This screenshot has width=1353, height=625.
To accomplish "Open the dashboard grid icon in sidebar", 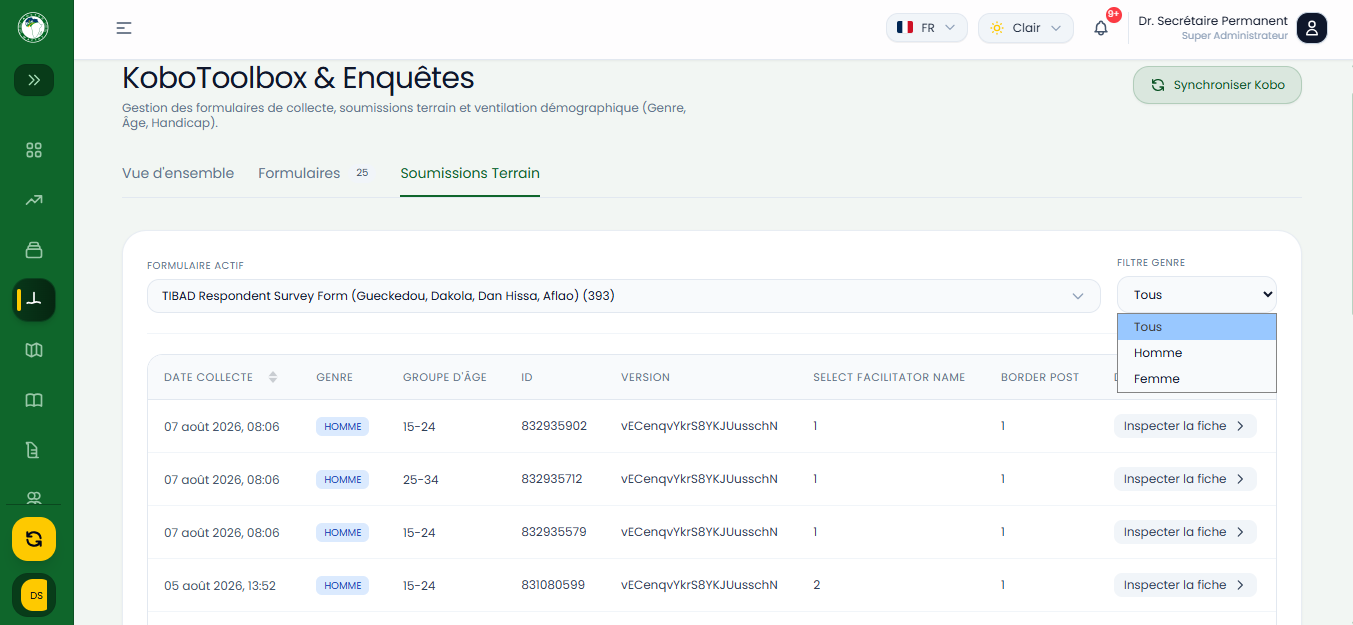I will point(34,150).
